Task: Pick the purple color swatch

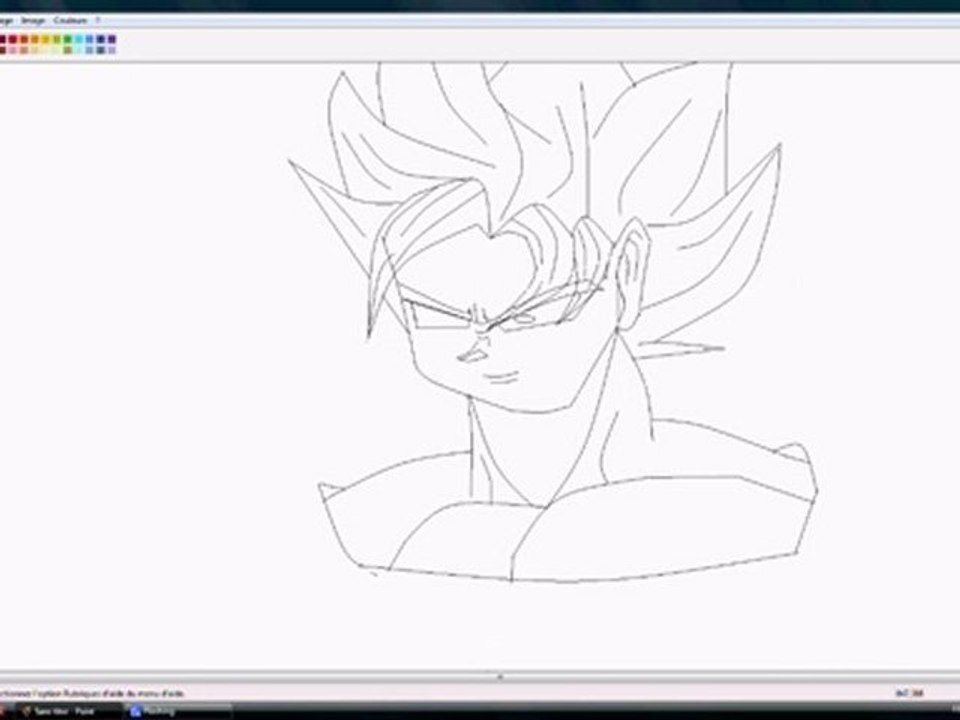Action: [112, 39]
